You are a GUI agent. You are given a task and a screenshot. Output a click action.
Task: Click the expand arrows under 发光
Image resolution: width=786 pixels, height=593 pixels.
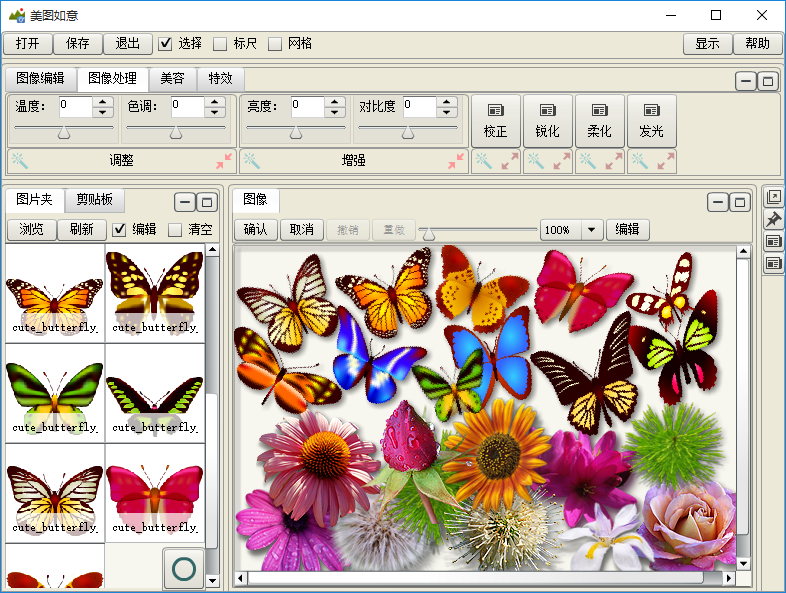[x=666, y=161]
